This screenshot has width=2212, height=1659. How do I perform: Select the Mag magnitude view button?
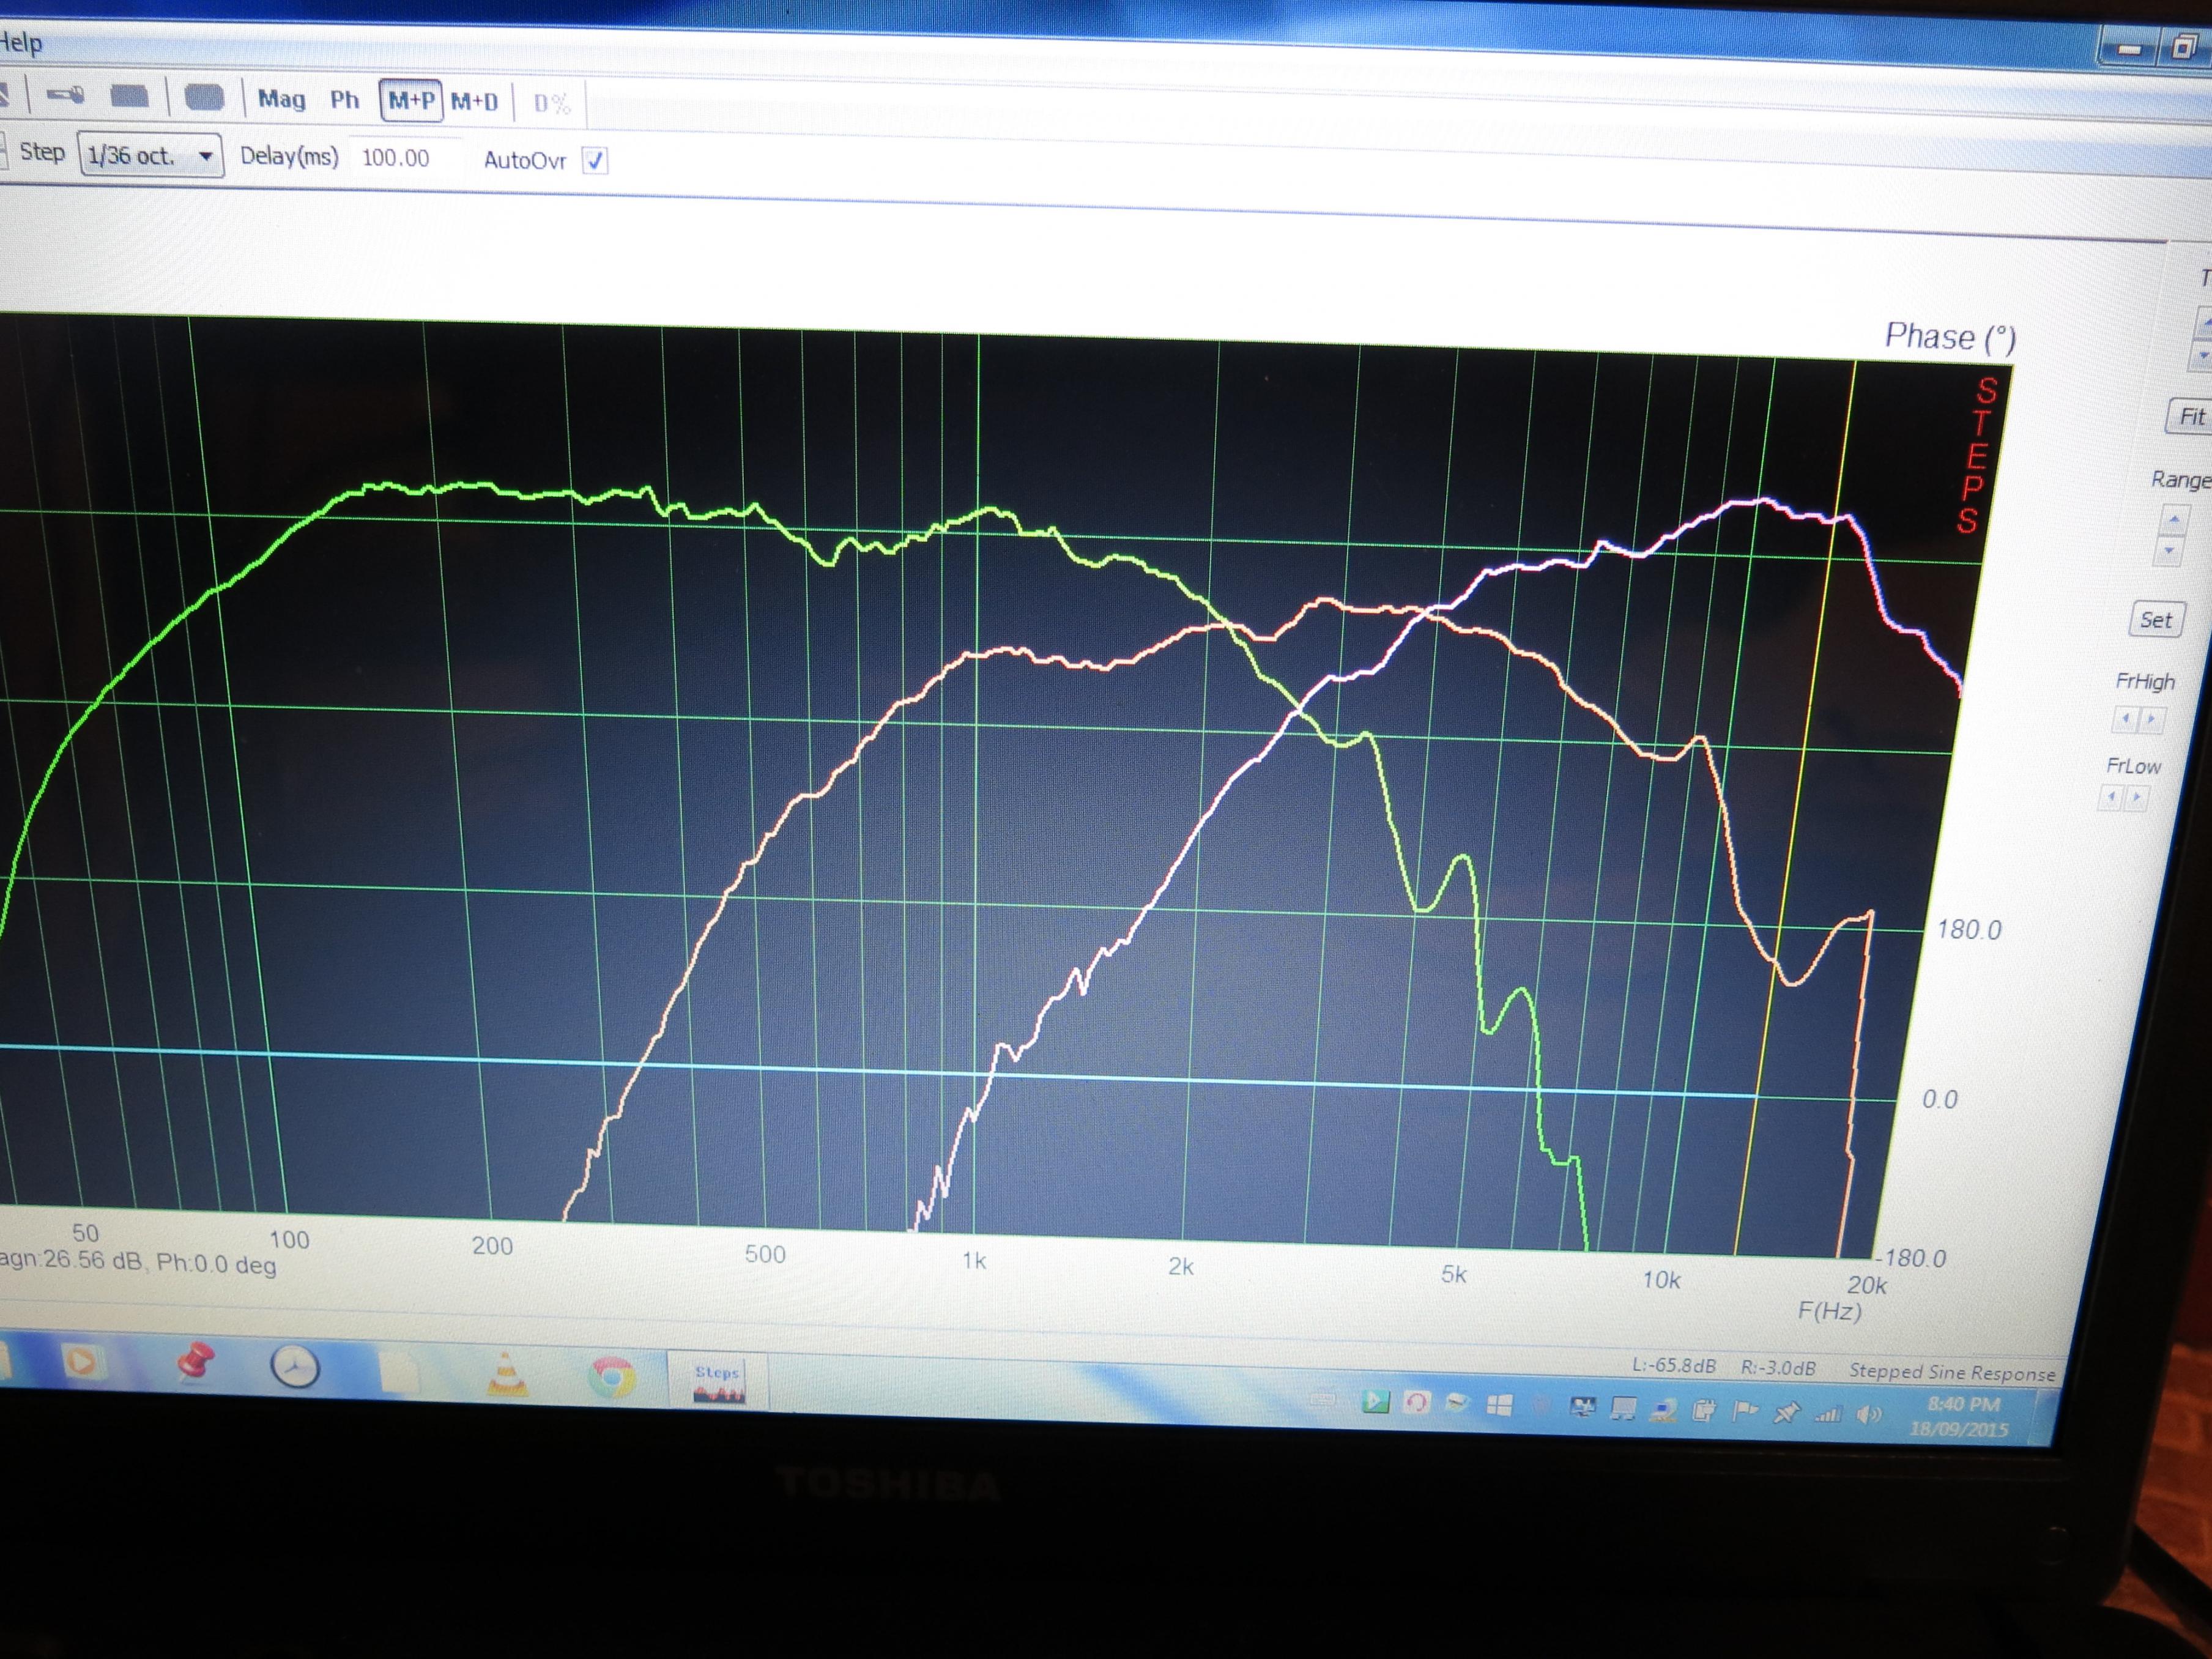tap(282, 99)
